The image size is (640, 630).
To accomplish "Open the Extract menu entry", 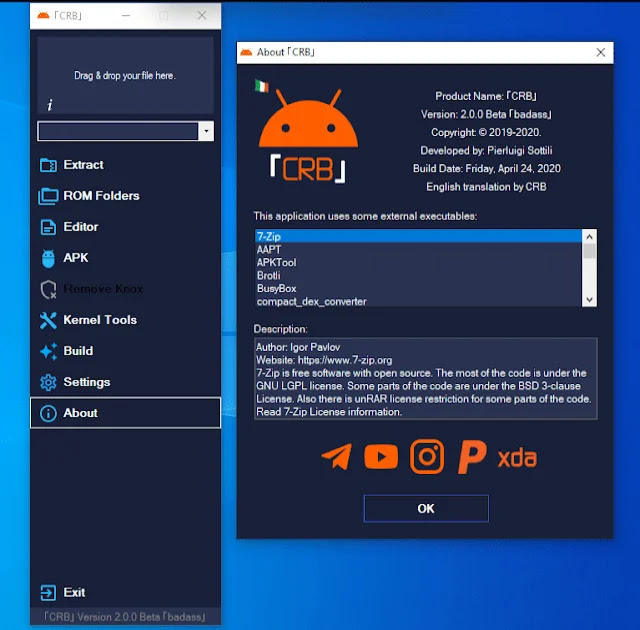I will tap(125, 165).
